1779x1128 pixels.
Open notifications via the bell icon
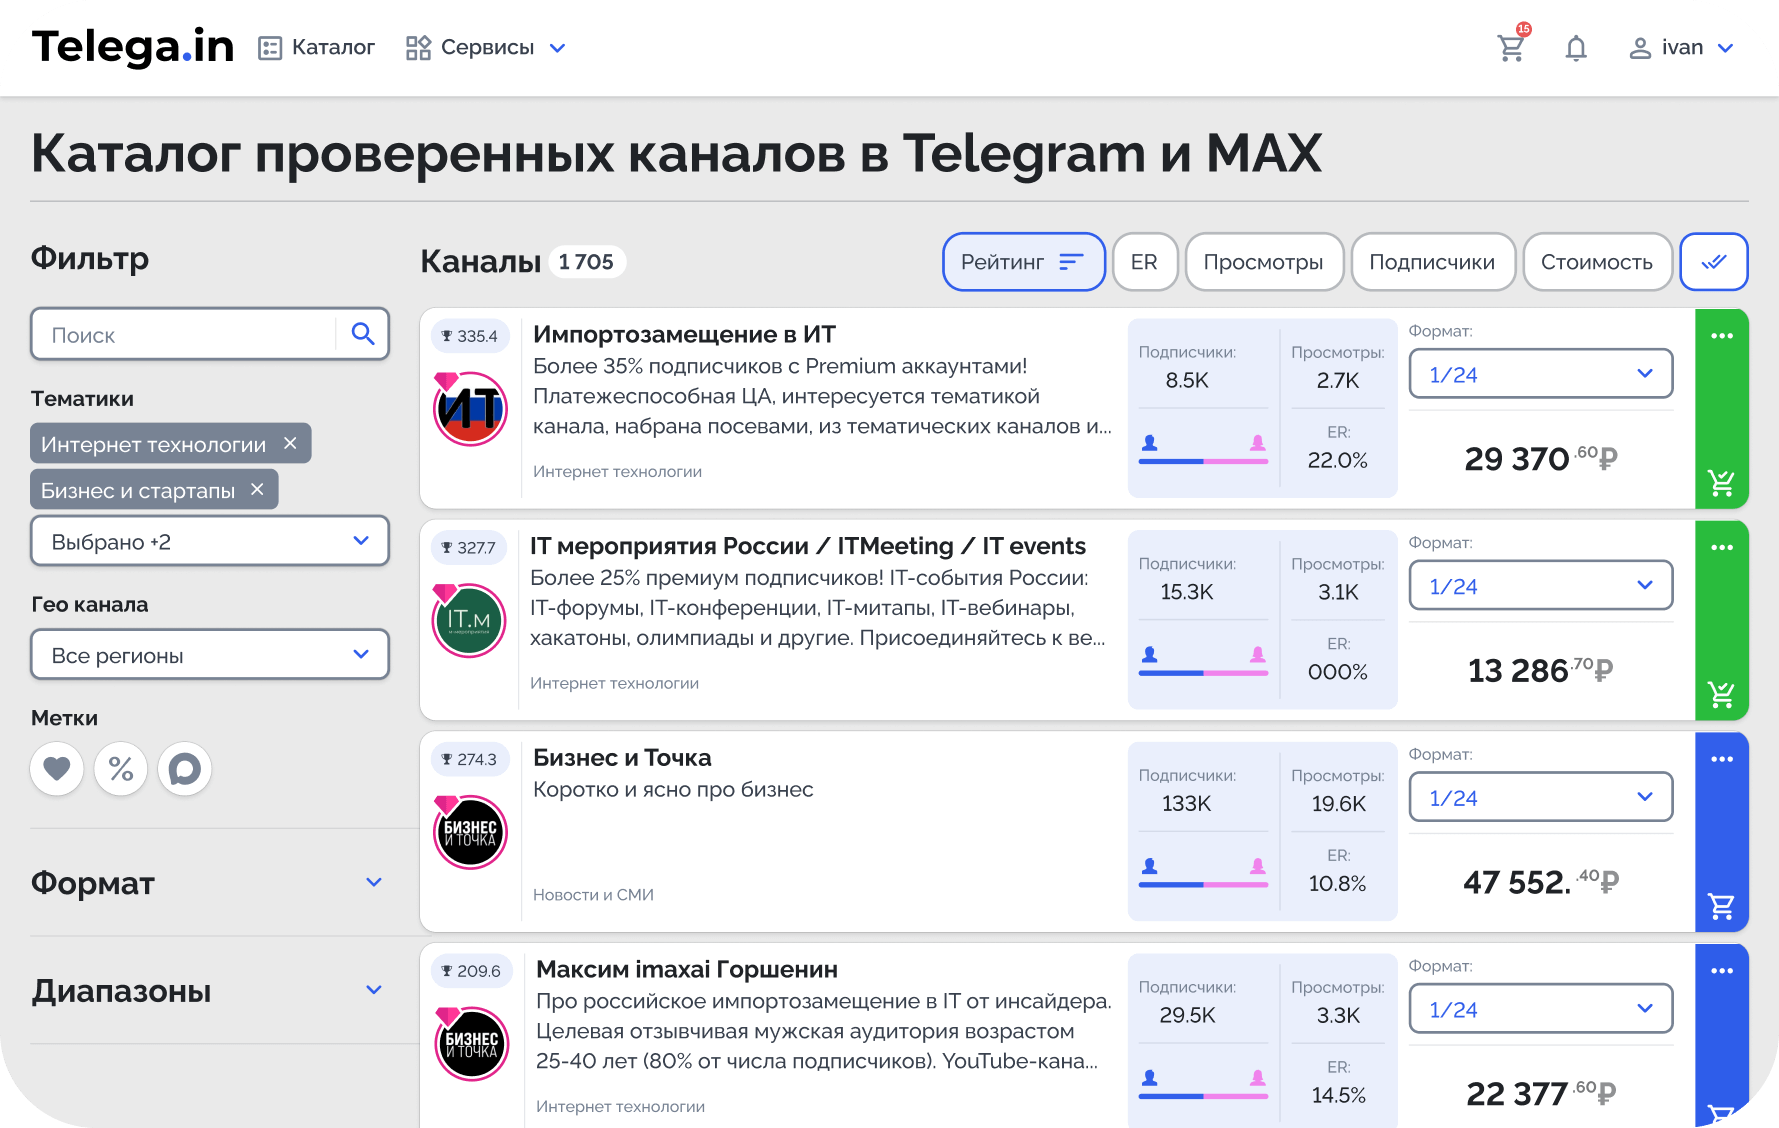click(1575, 47)
